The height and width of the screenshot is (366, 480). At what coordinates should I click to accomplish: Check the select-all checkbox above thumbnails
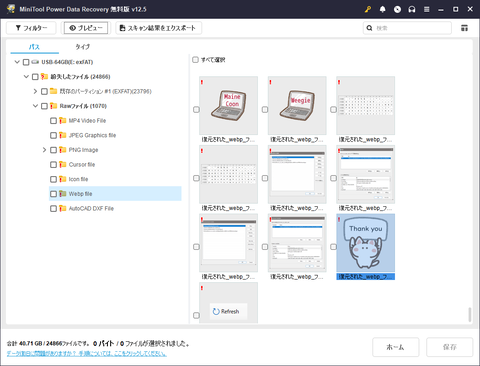tap(195, 60)
